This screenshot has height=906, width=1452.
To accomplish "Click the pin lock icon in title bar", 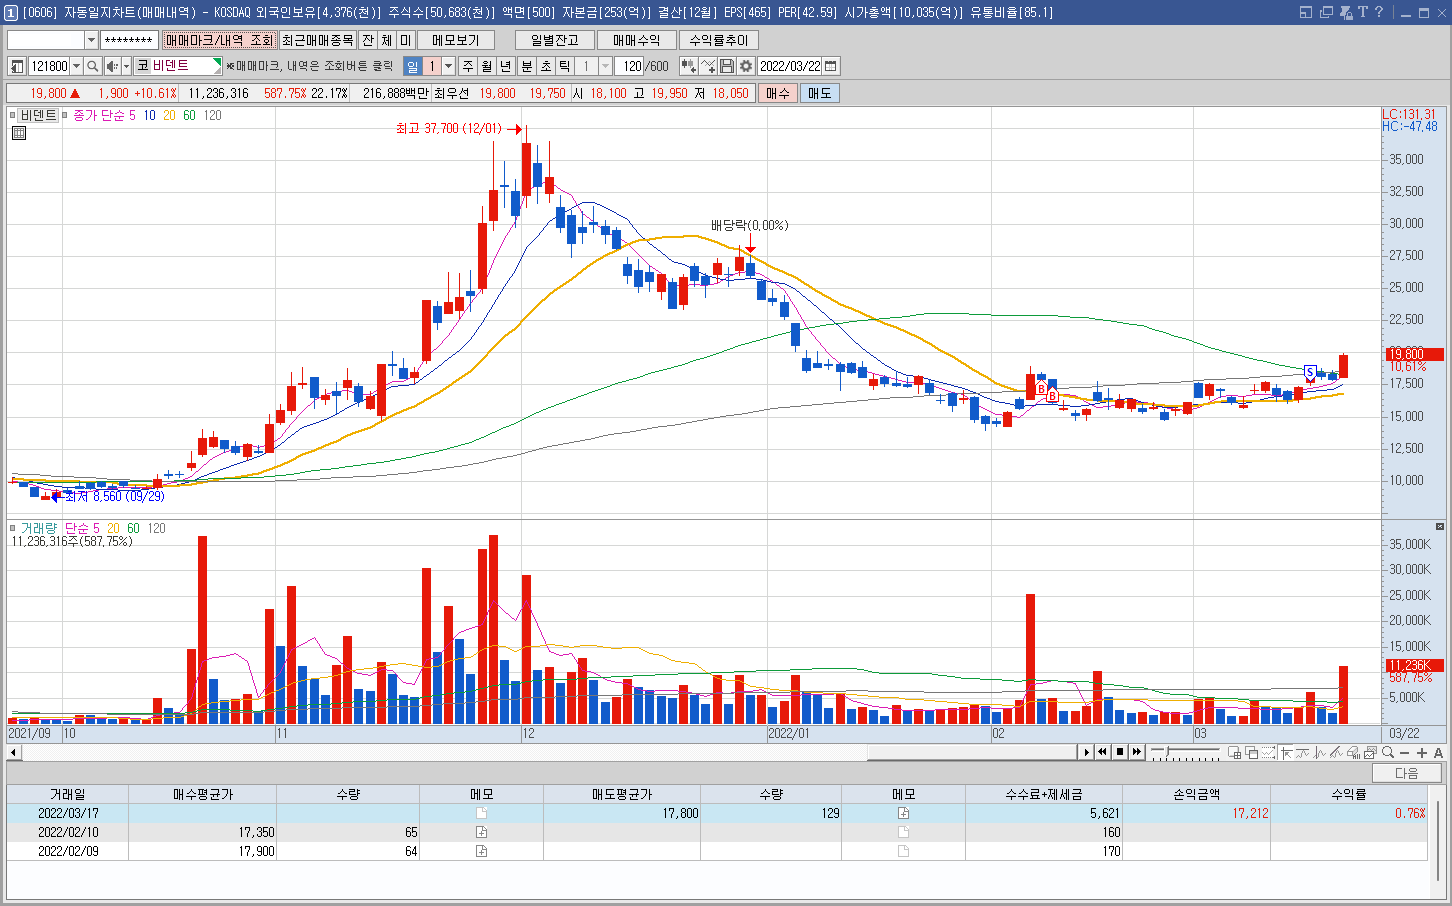I will point(1345,12).
